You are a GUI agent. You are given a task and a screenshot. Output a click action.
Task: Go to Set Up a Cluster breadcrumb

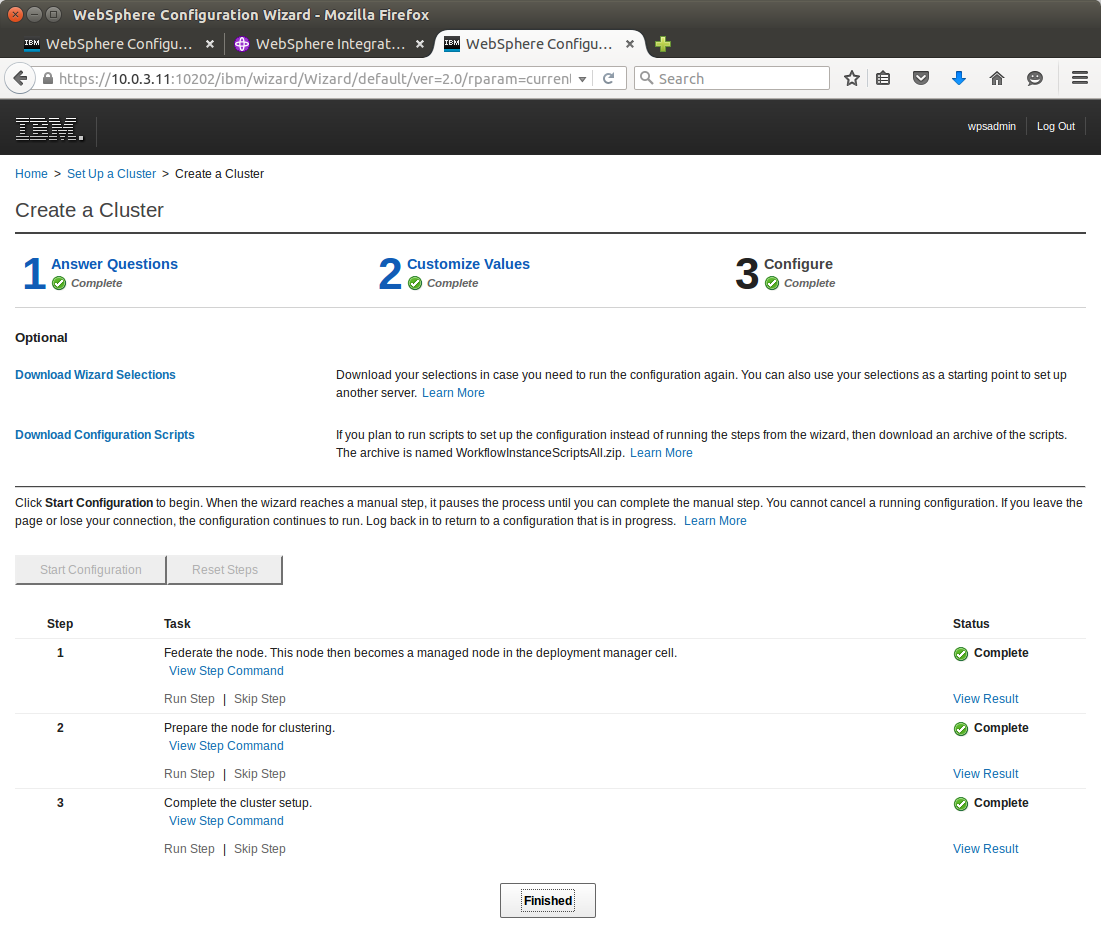point(112,174)
